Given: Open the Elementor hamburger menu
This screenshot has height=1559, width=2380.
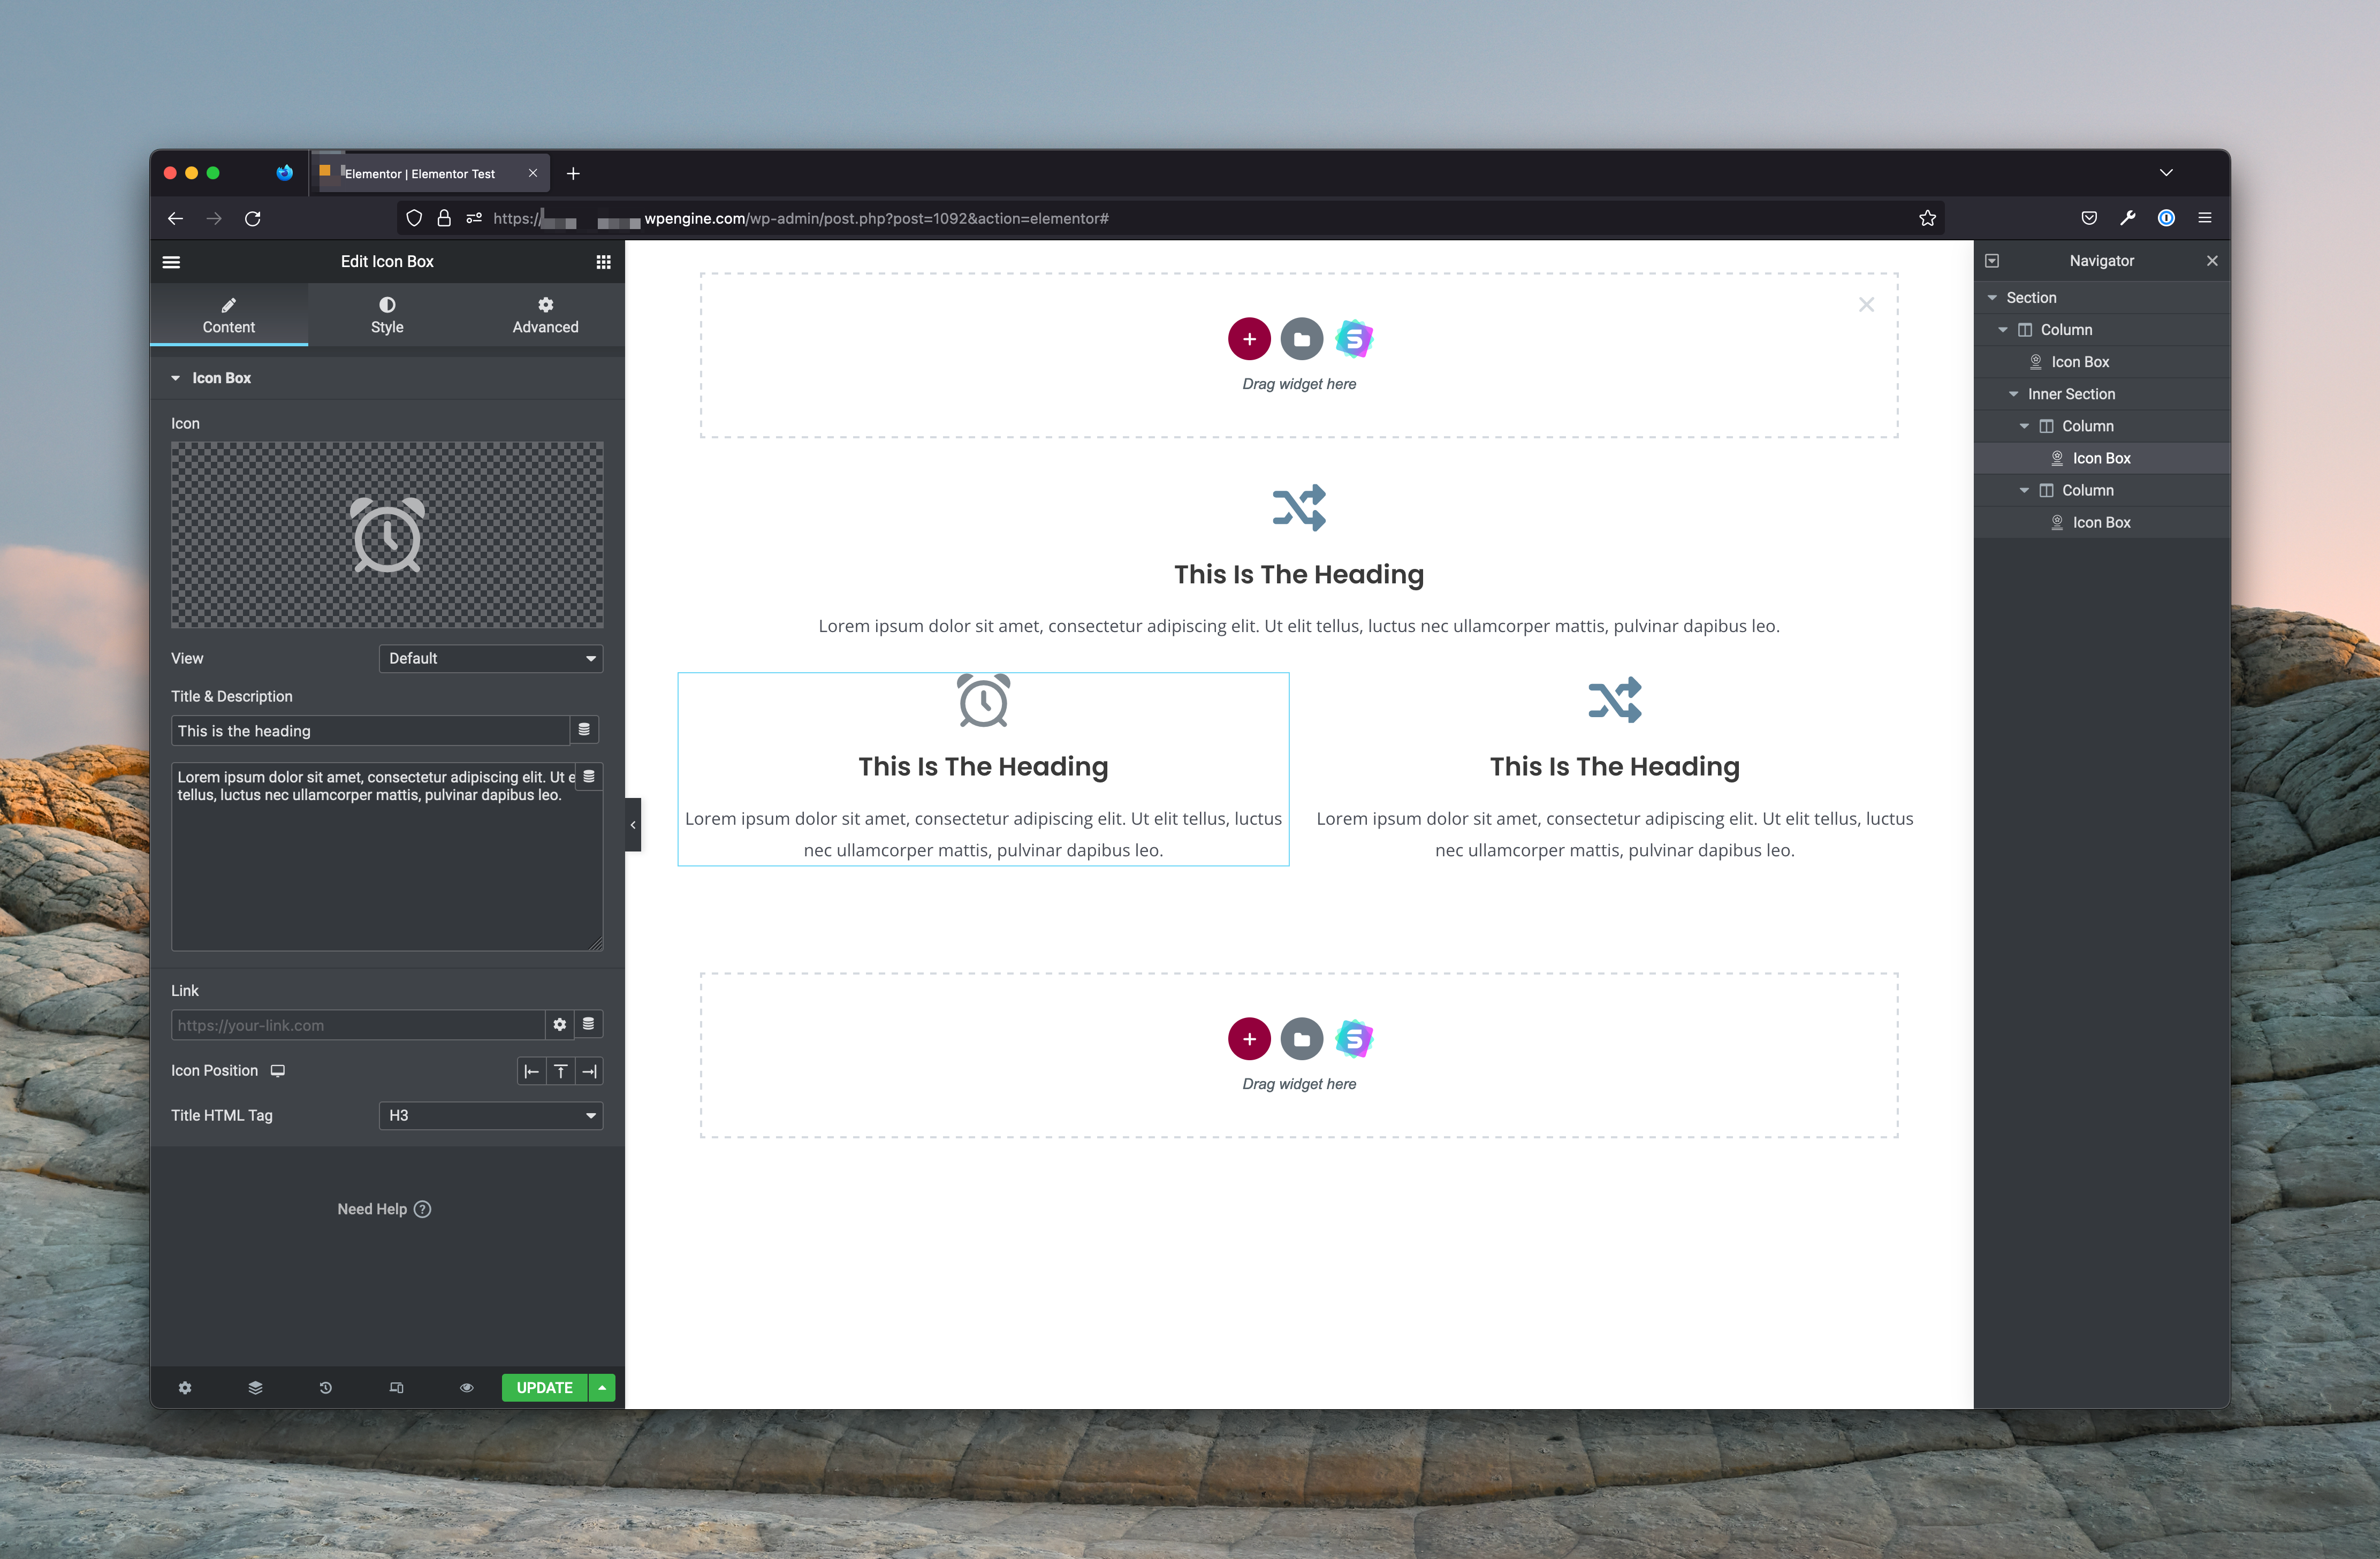Looking at the screenshot, I should point(171,262).
